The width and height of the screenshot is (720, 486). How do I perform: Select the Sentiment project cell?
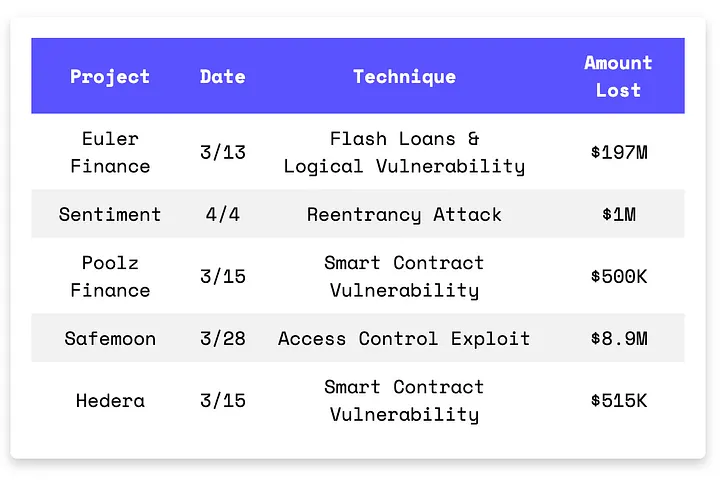110,215
